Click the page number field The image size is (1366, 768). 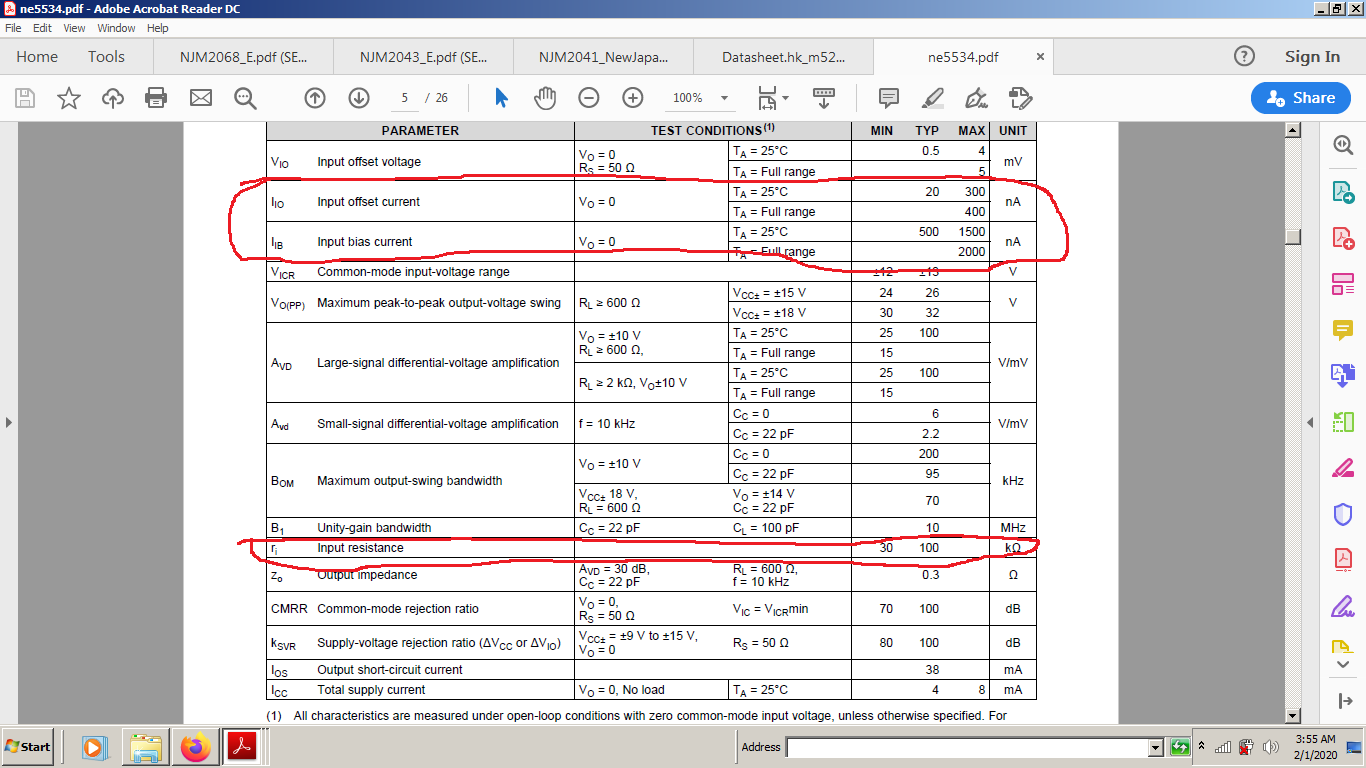(x=405, y=98)
